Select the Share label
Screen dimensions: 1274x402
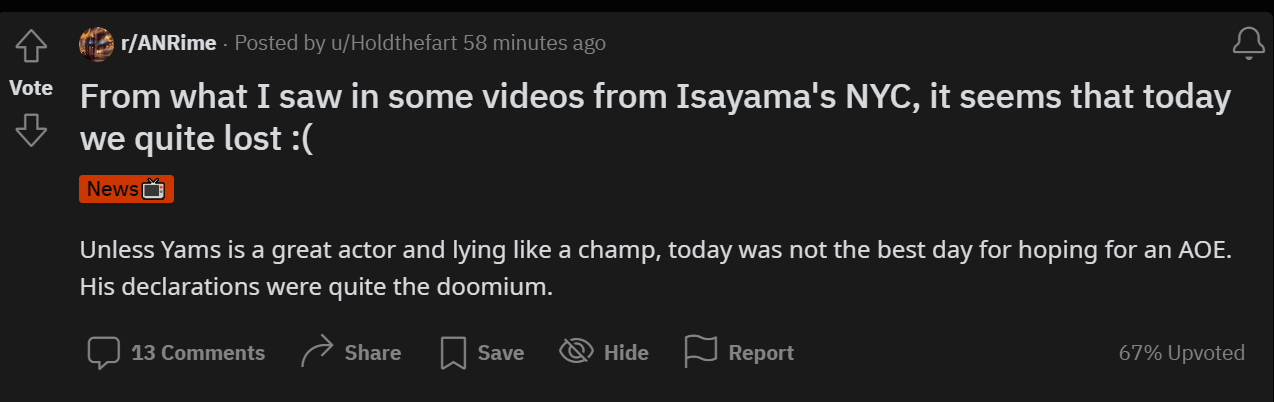pyautogui.click(x=373, y=353)
